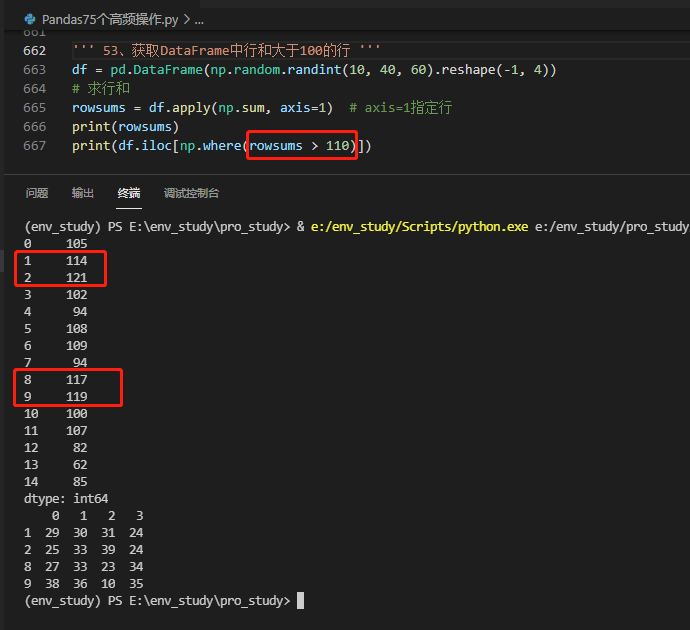Click DataFrame output row starting '8 27 33'
The width and height of the screenshot is (690, 630).
tap(84, 567)
